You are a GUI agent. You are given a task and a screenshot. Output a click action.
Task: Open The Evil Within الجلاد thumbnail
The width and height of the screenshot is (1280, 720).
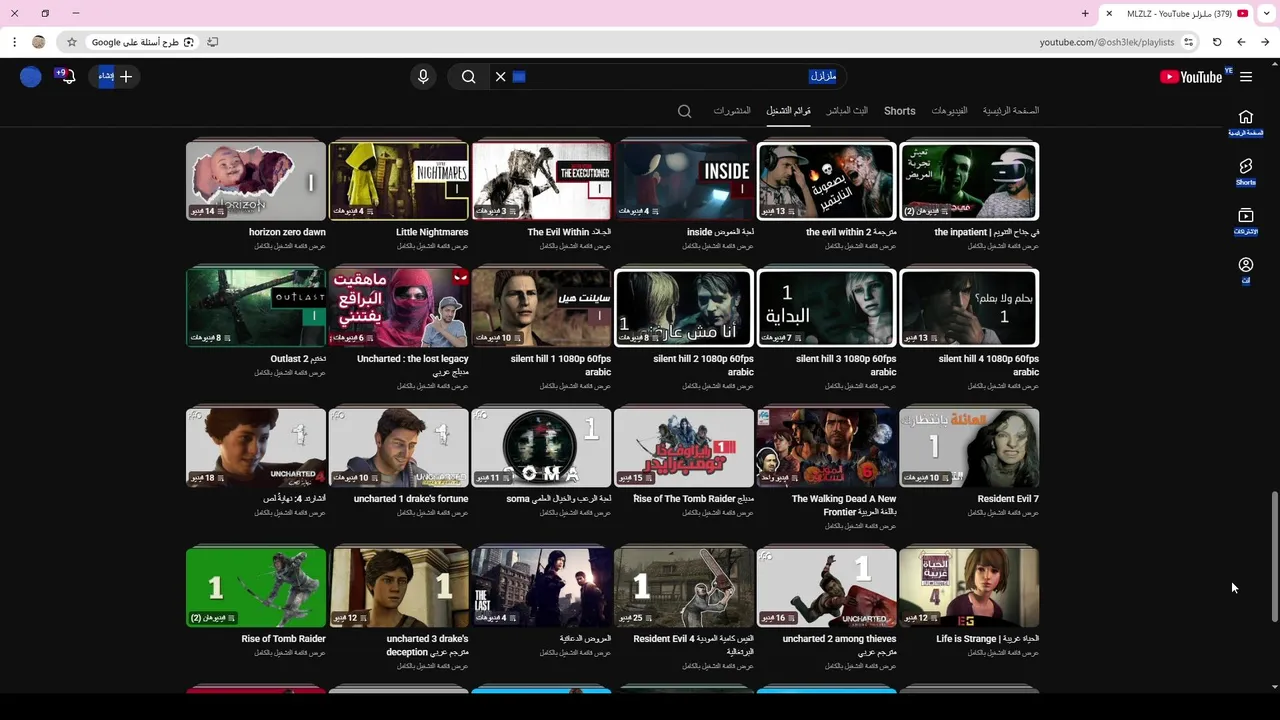(x=542, y=180)
